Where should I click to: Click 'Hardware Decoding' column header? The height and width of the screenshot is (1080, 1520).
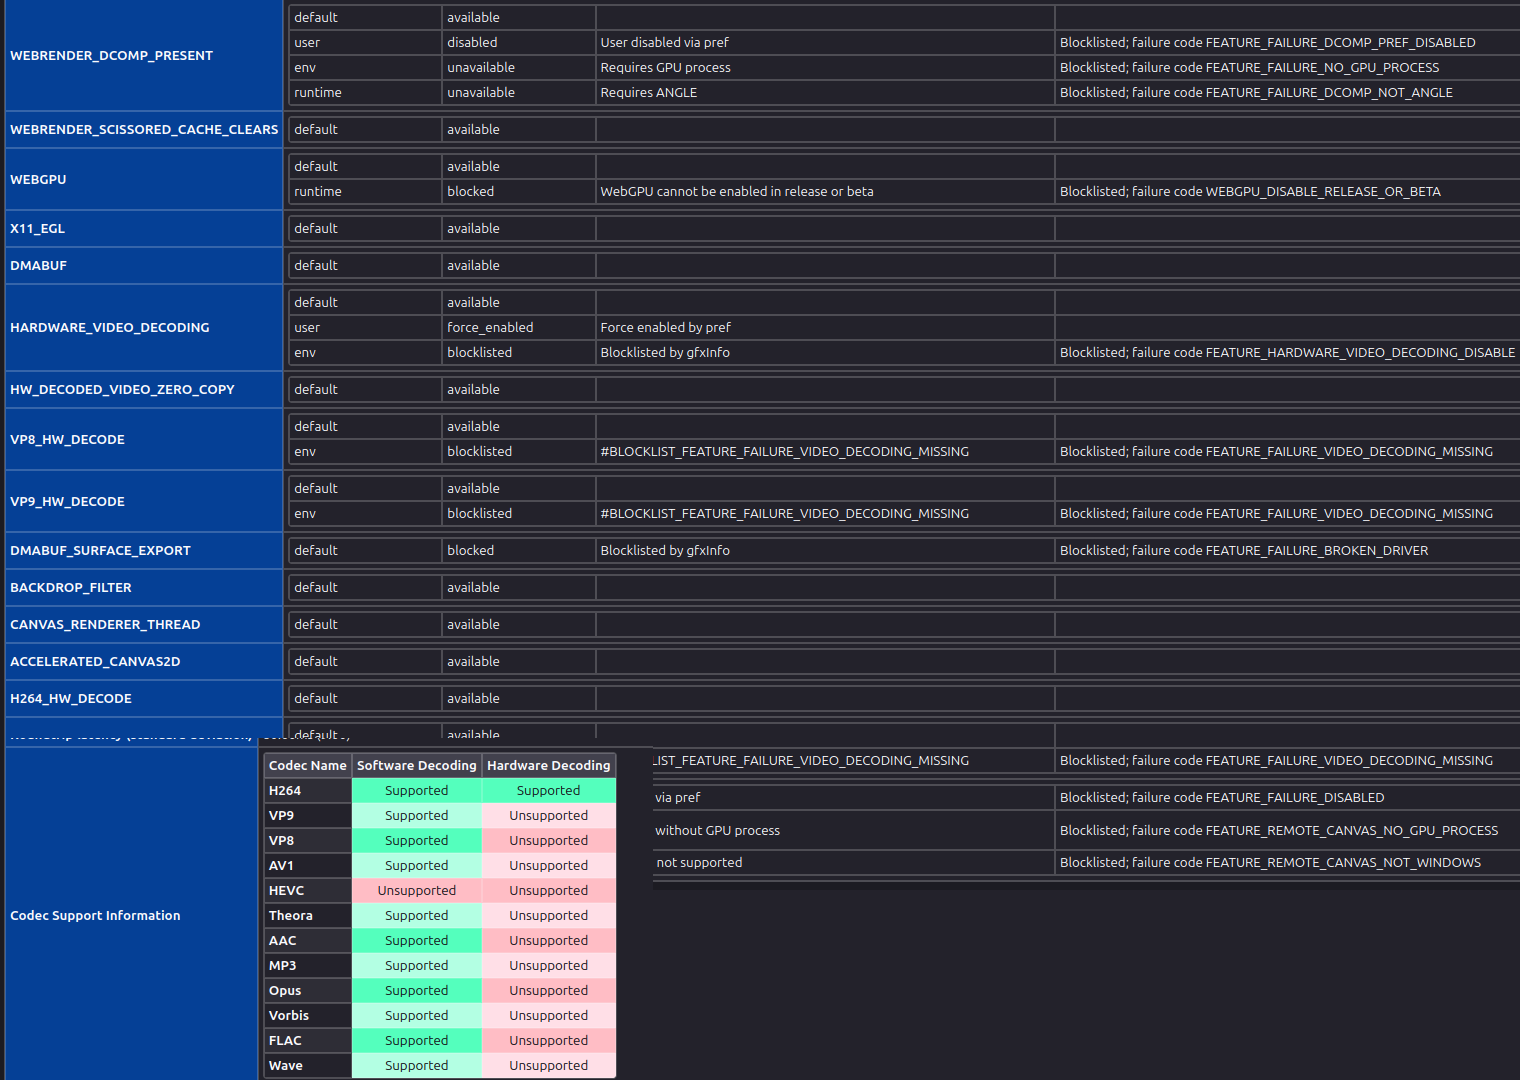(549, 765)
